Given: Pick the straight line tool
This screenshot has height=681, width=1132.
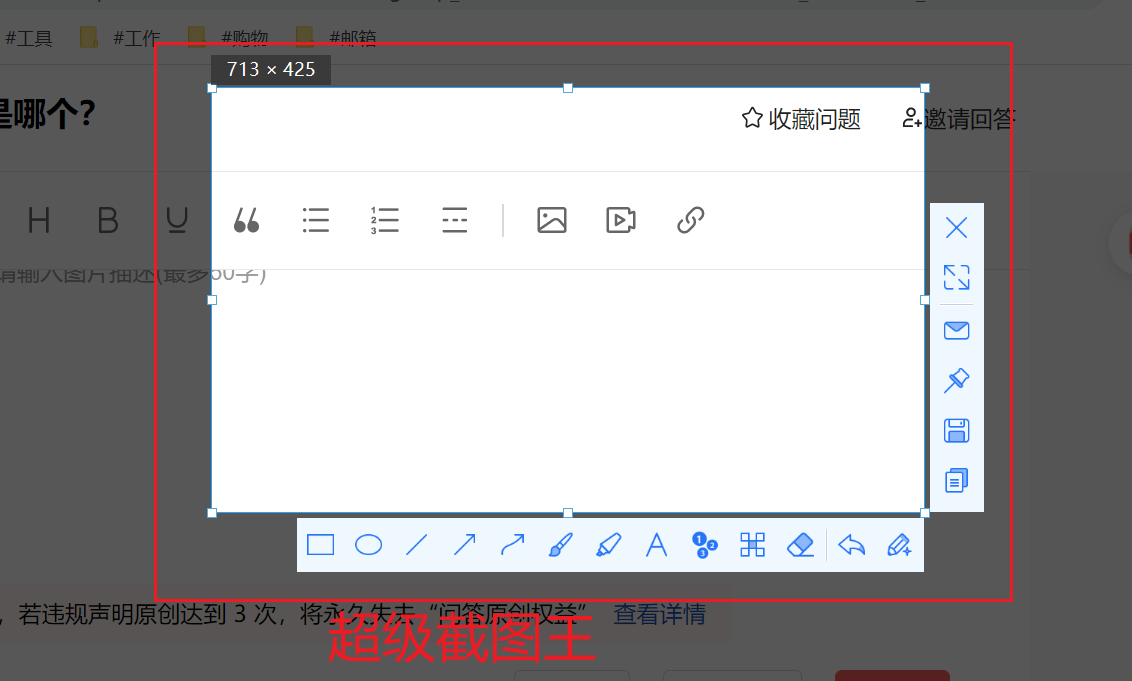Looking at the screenshot, I should click(x=417, y=545).
